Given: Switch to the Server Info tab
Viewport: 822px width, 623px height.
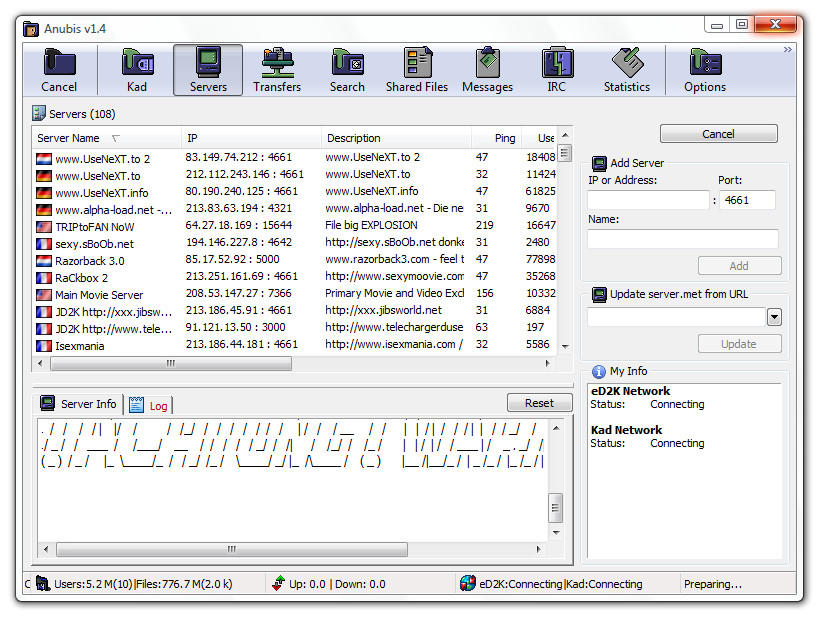Looking at the screenshot, I should pyautogui.click(x=79, y=404).
